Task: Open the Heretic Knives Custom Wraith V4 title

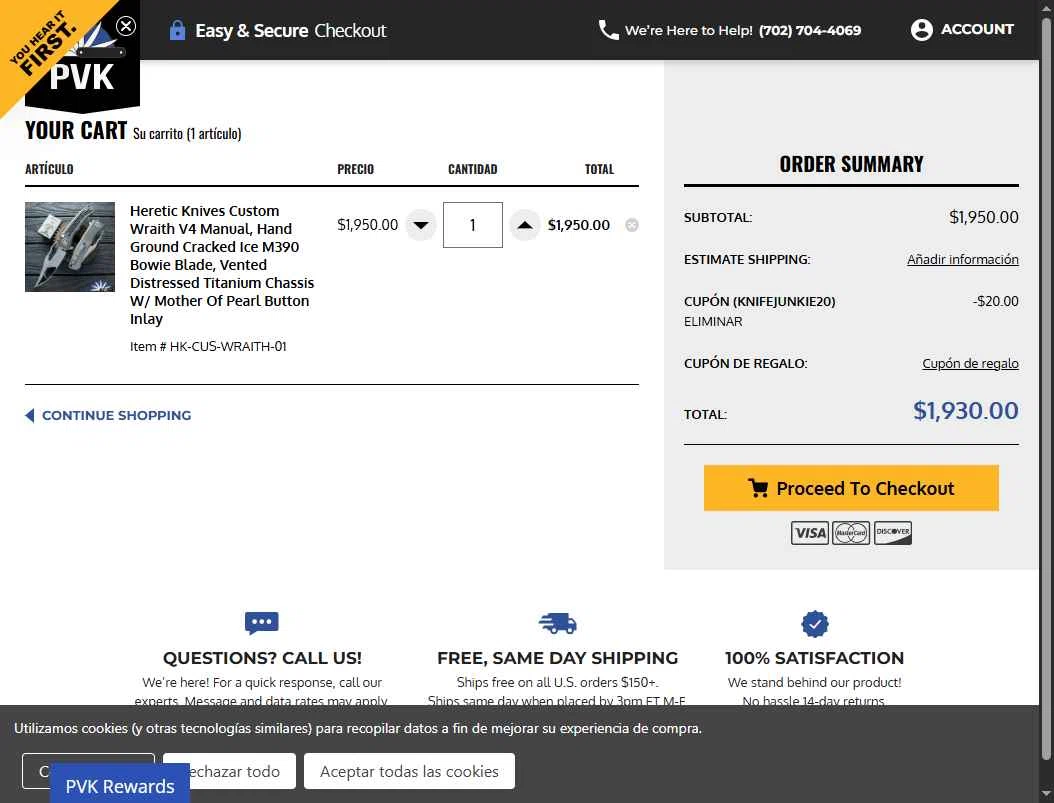Action: point(222,265)
